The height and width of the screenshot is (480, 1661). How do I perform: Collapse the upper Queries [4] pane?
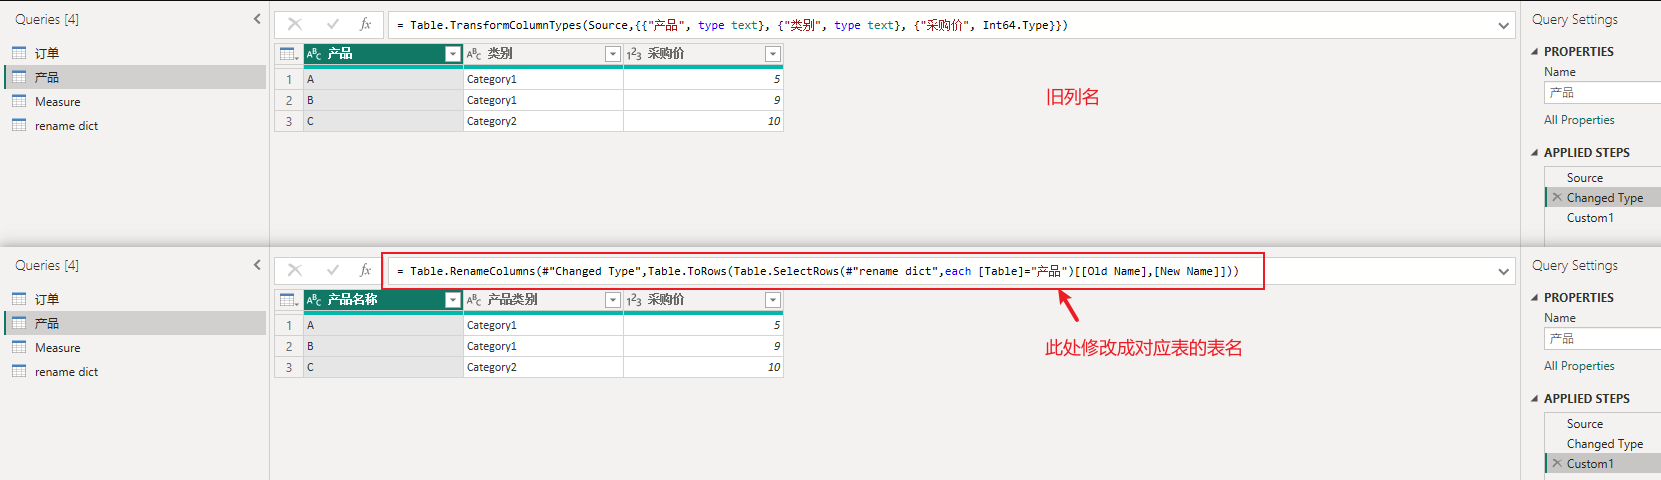coord(257,19)
